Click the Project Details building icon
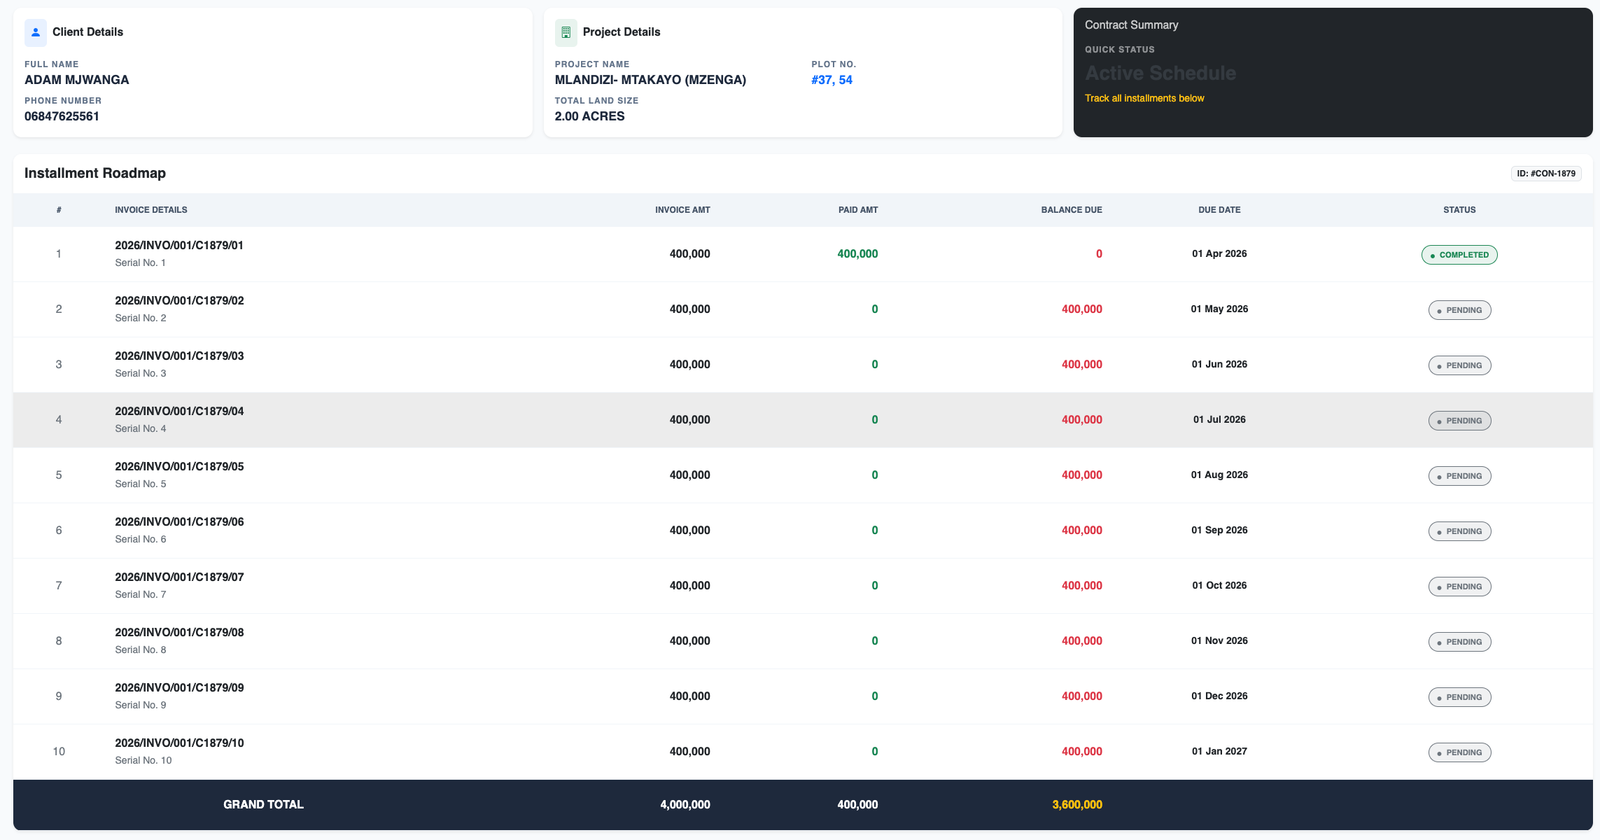Image resolution: width=1600 pixels, height=840 pixels. point(566,32)
